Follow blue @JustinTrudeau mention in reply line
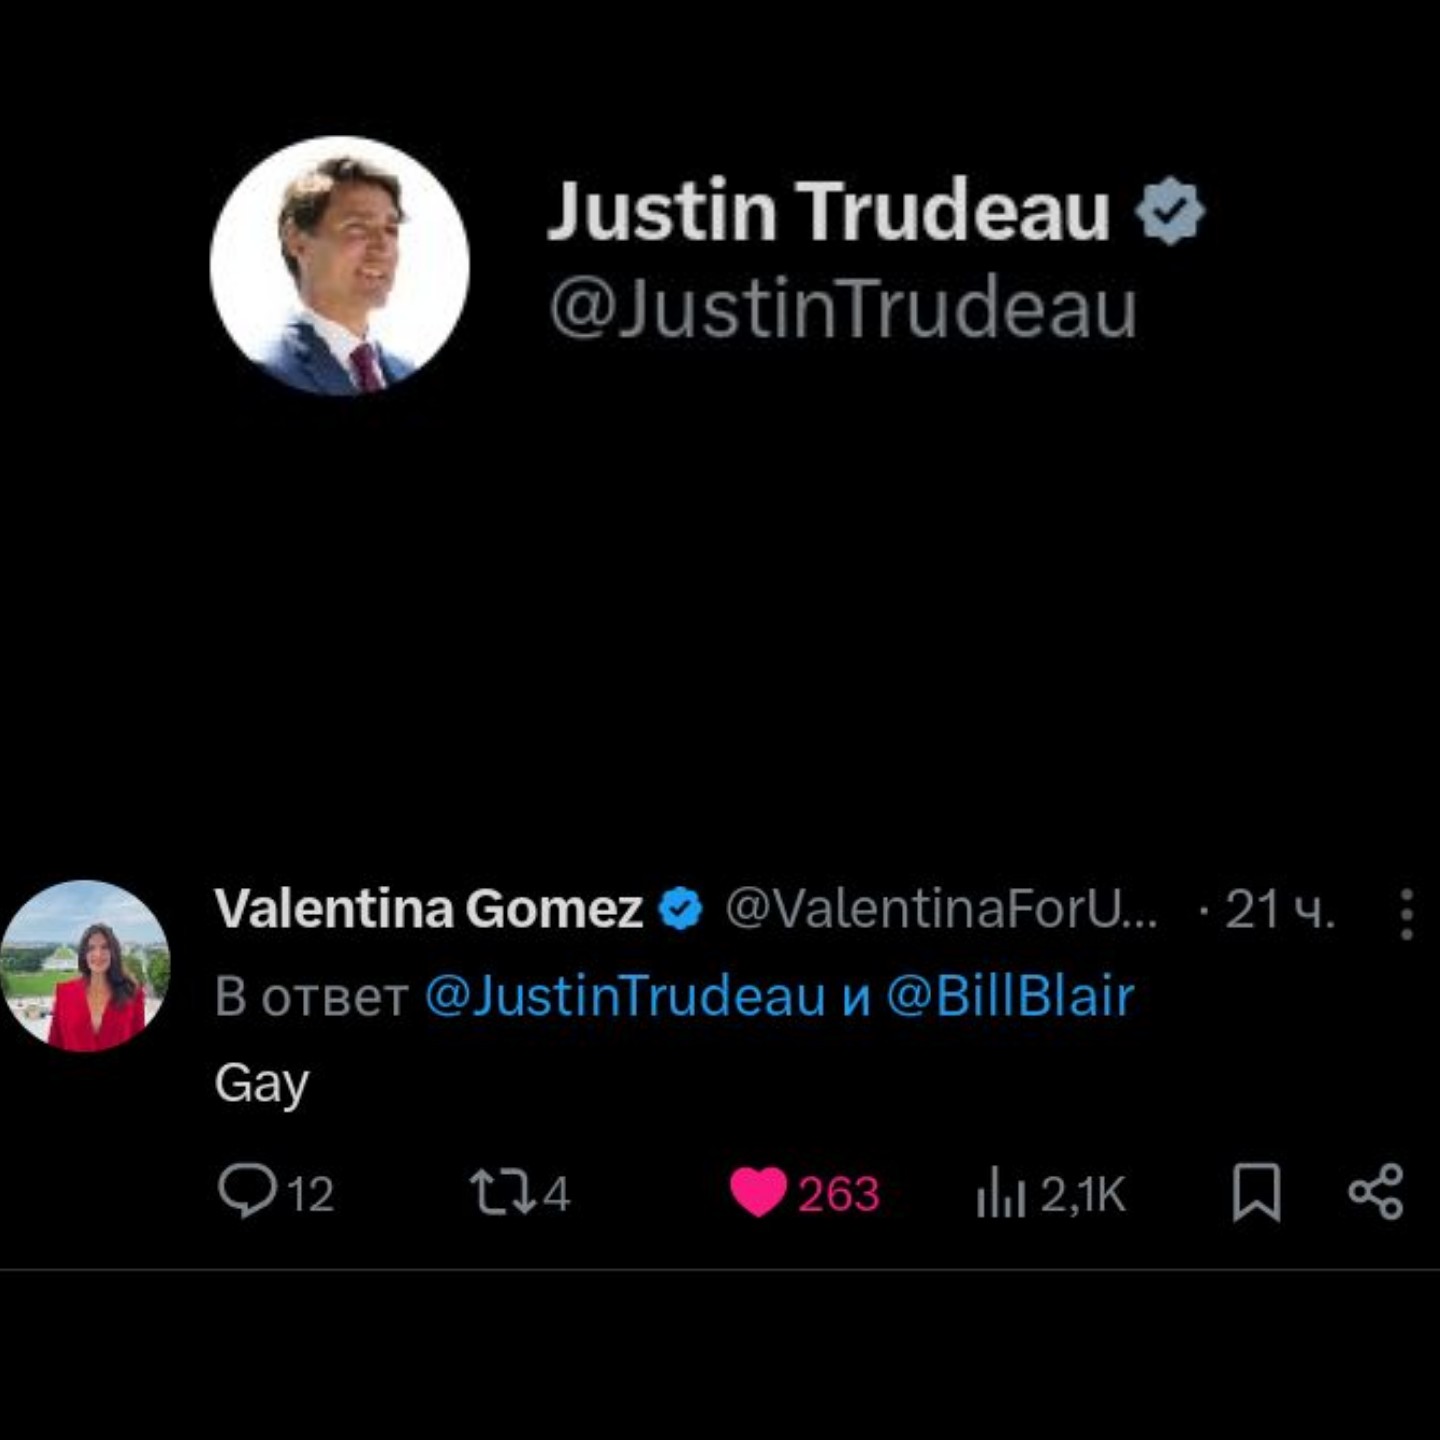This screenshot has height=1440, width=1440. coord(625,996)
